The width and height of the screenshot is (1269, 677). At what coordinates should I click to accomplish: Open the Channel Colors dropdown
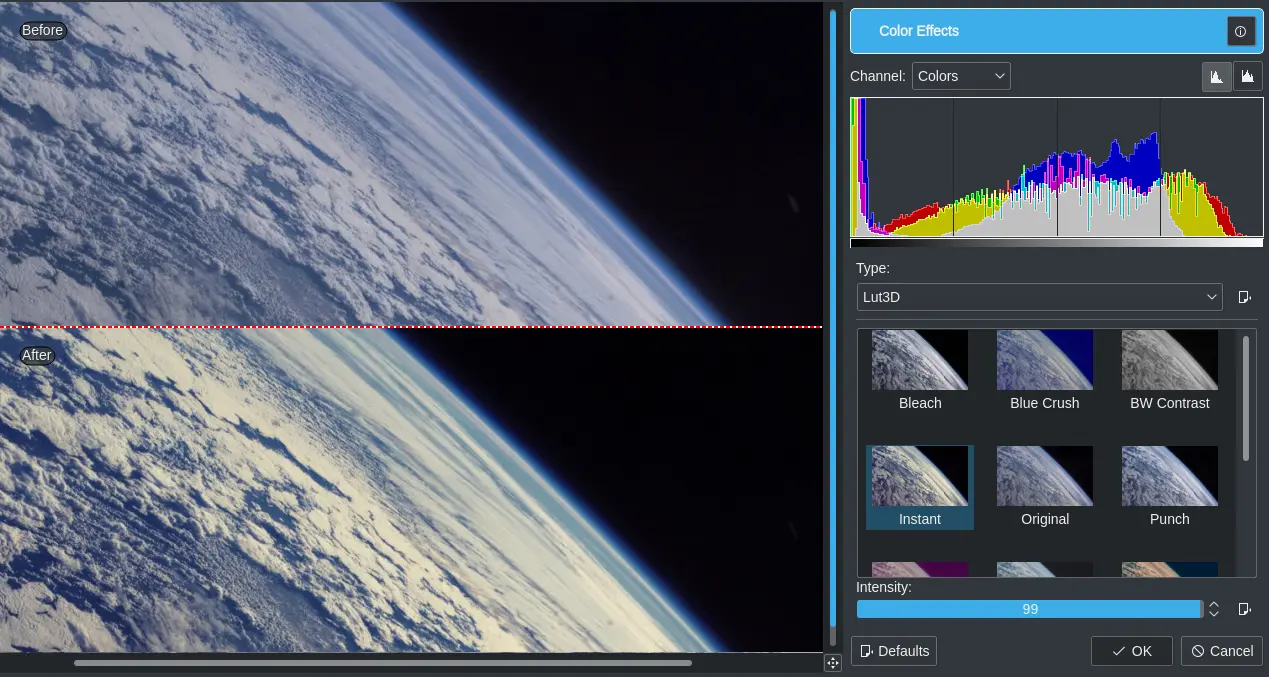961,76
